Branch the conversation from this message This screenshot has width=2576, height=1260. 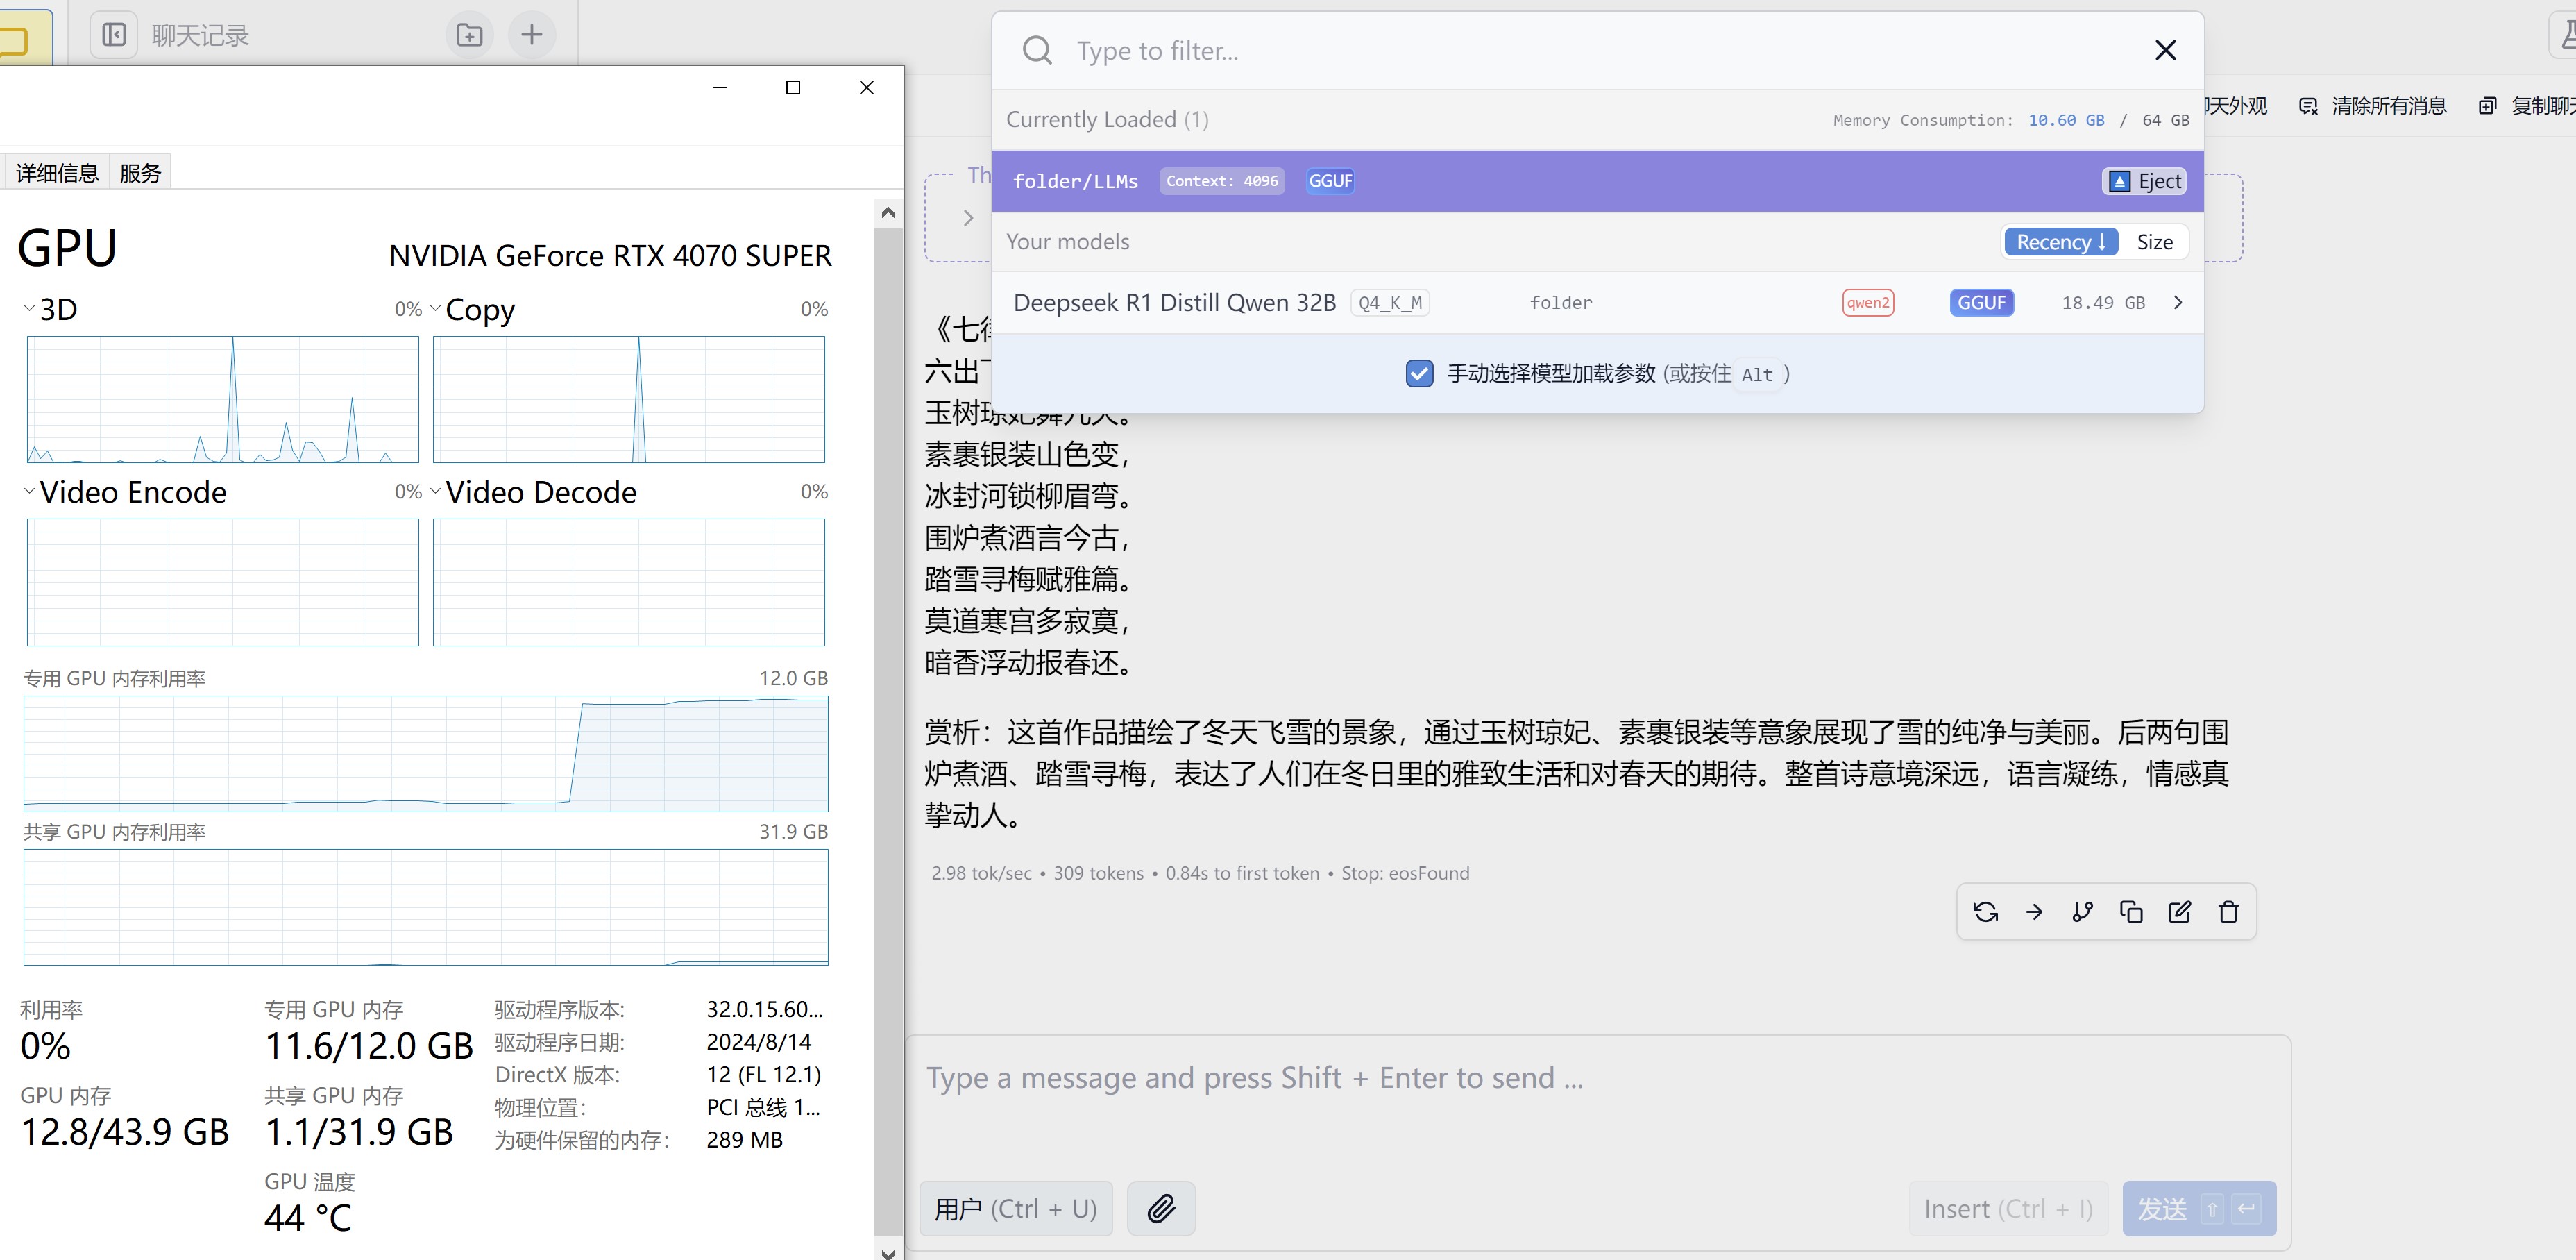click(x=2082, y=912)
